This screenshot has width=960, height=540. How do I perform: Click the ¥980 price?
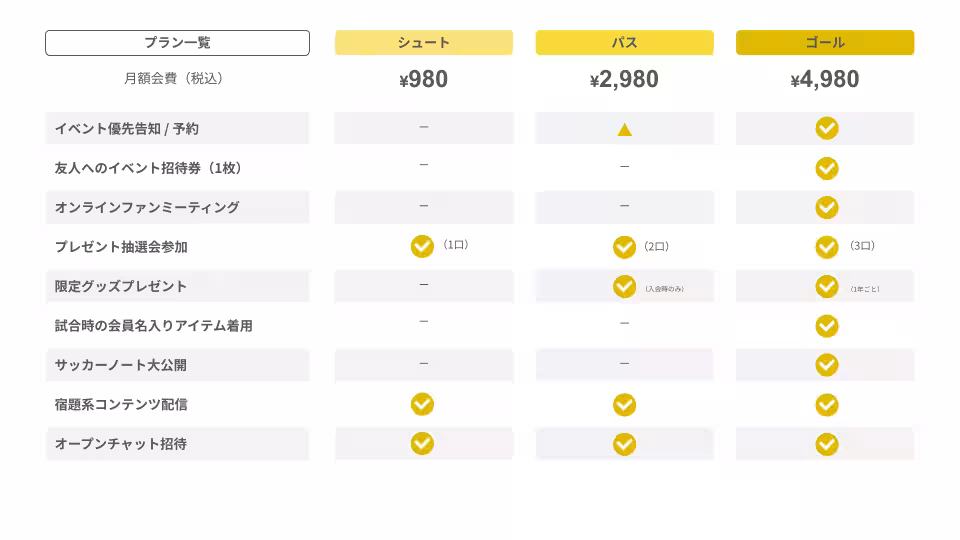(x=424, y=80)
